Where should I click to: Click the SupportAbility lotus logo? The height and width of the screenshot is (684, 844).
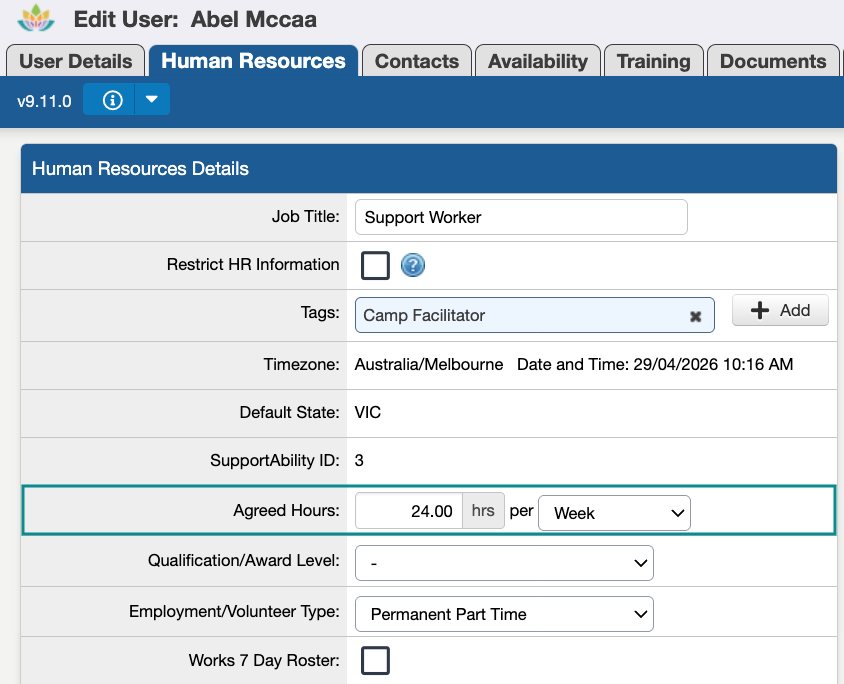(37, 18)
